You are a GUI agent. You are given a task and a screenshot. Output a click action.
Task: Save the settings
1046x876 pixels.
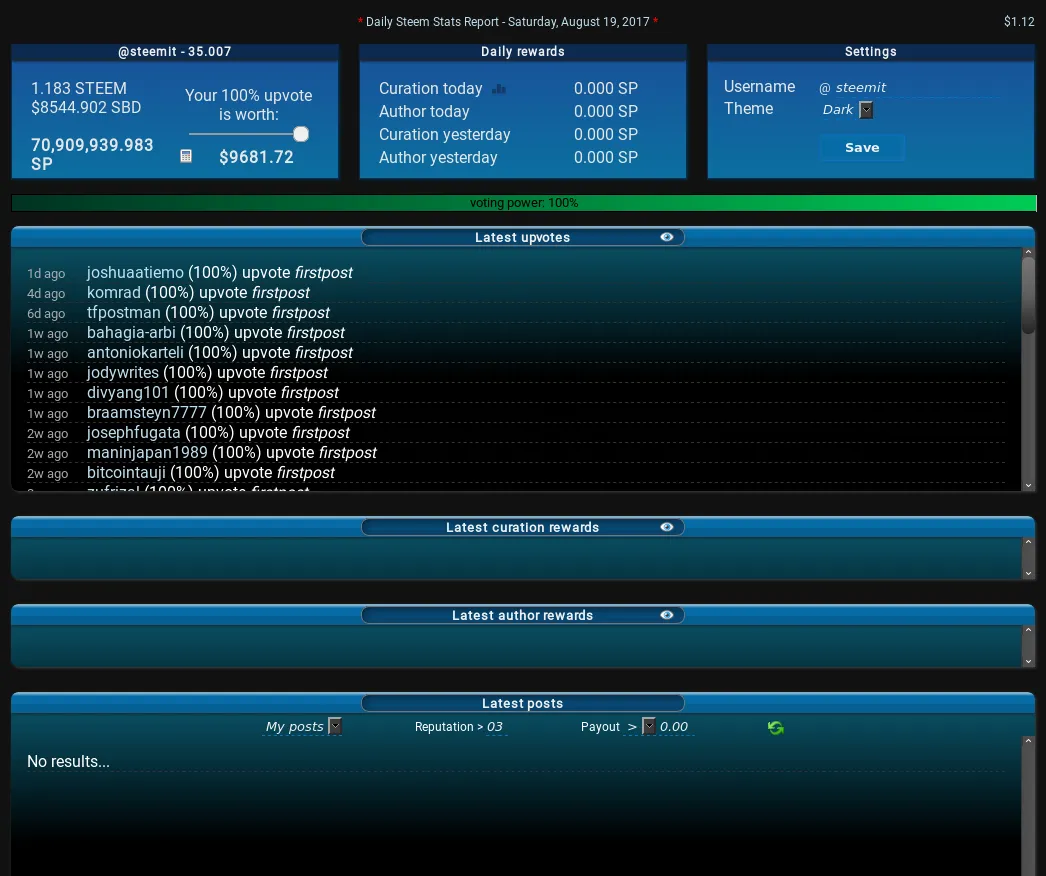[x=862, y=147]
